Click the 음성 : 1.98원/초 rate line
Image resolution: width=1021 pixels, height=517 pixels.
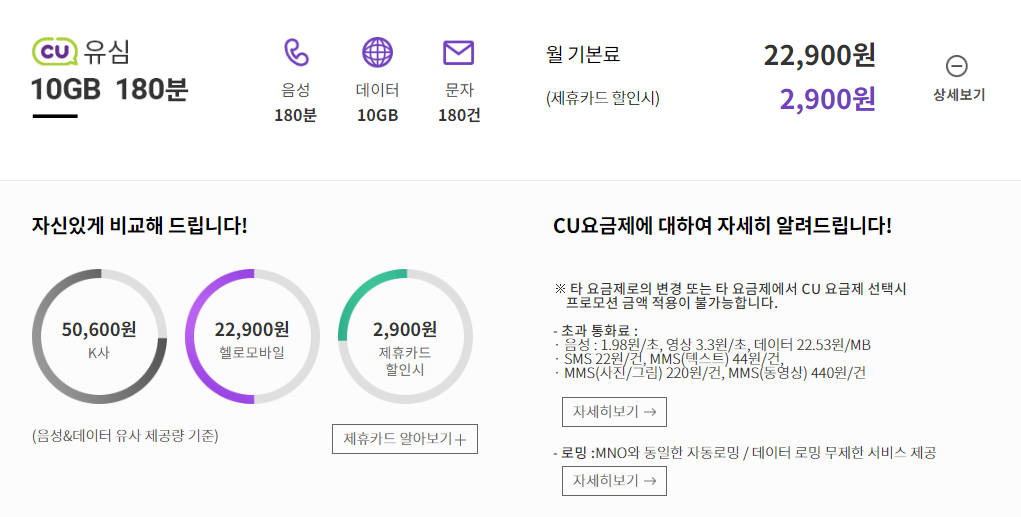(712, 345)
